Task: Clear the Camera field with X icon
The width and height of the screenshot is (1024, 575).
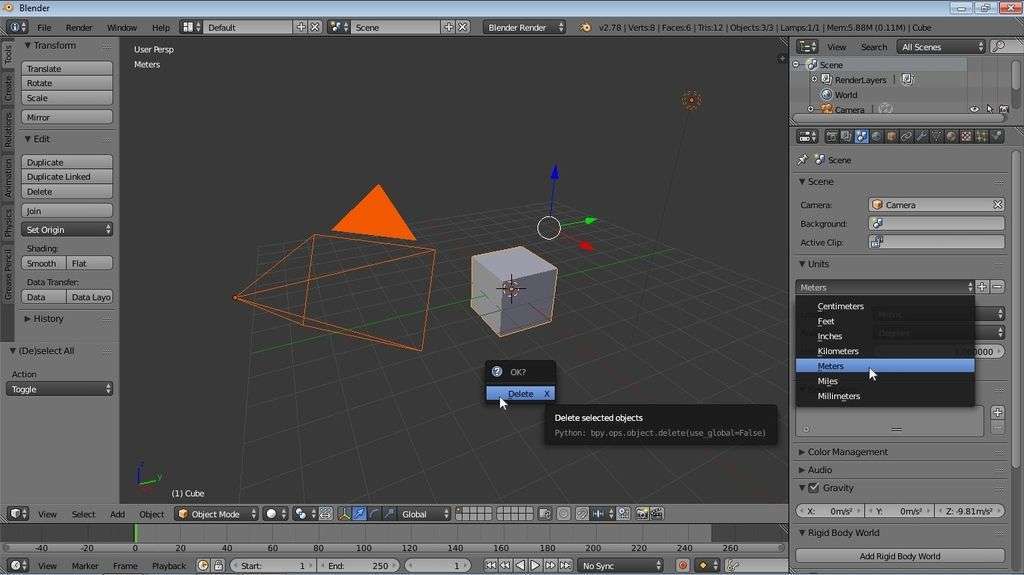Action: pyautogui.click(x=997, y=205)
